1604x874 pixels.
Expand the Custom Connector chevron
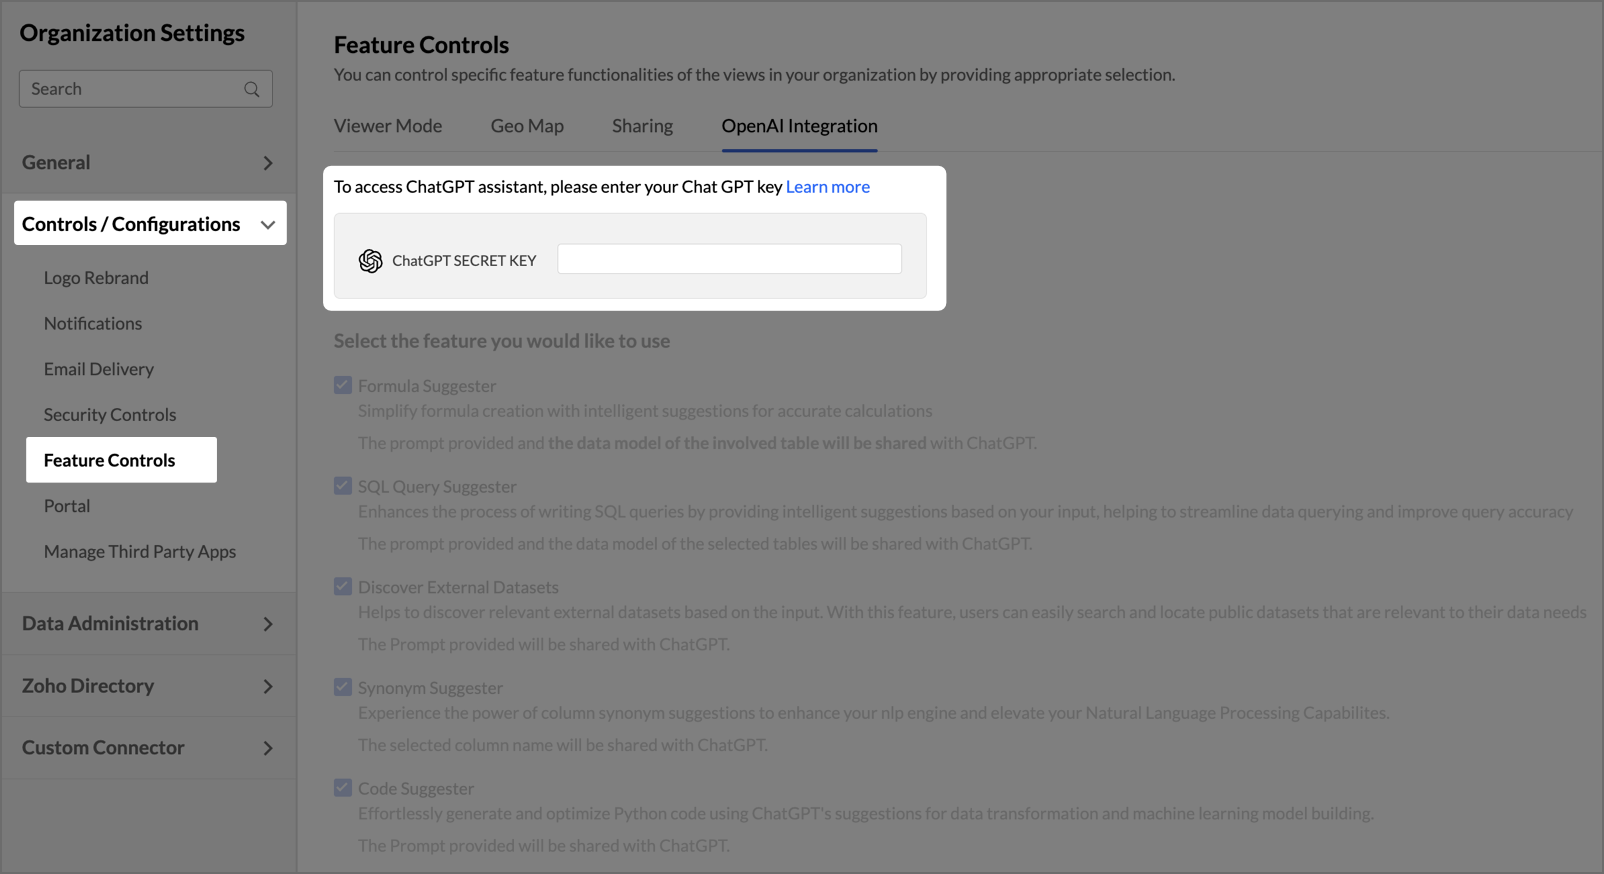268,748
